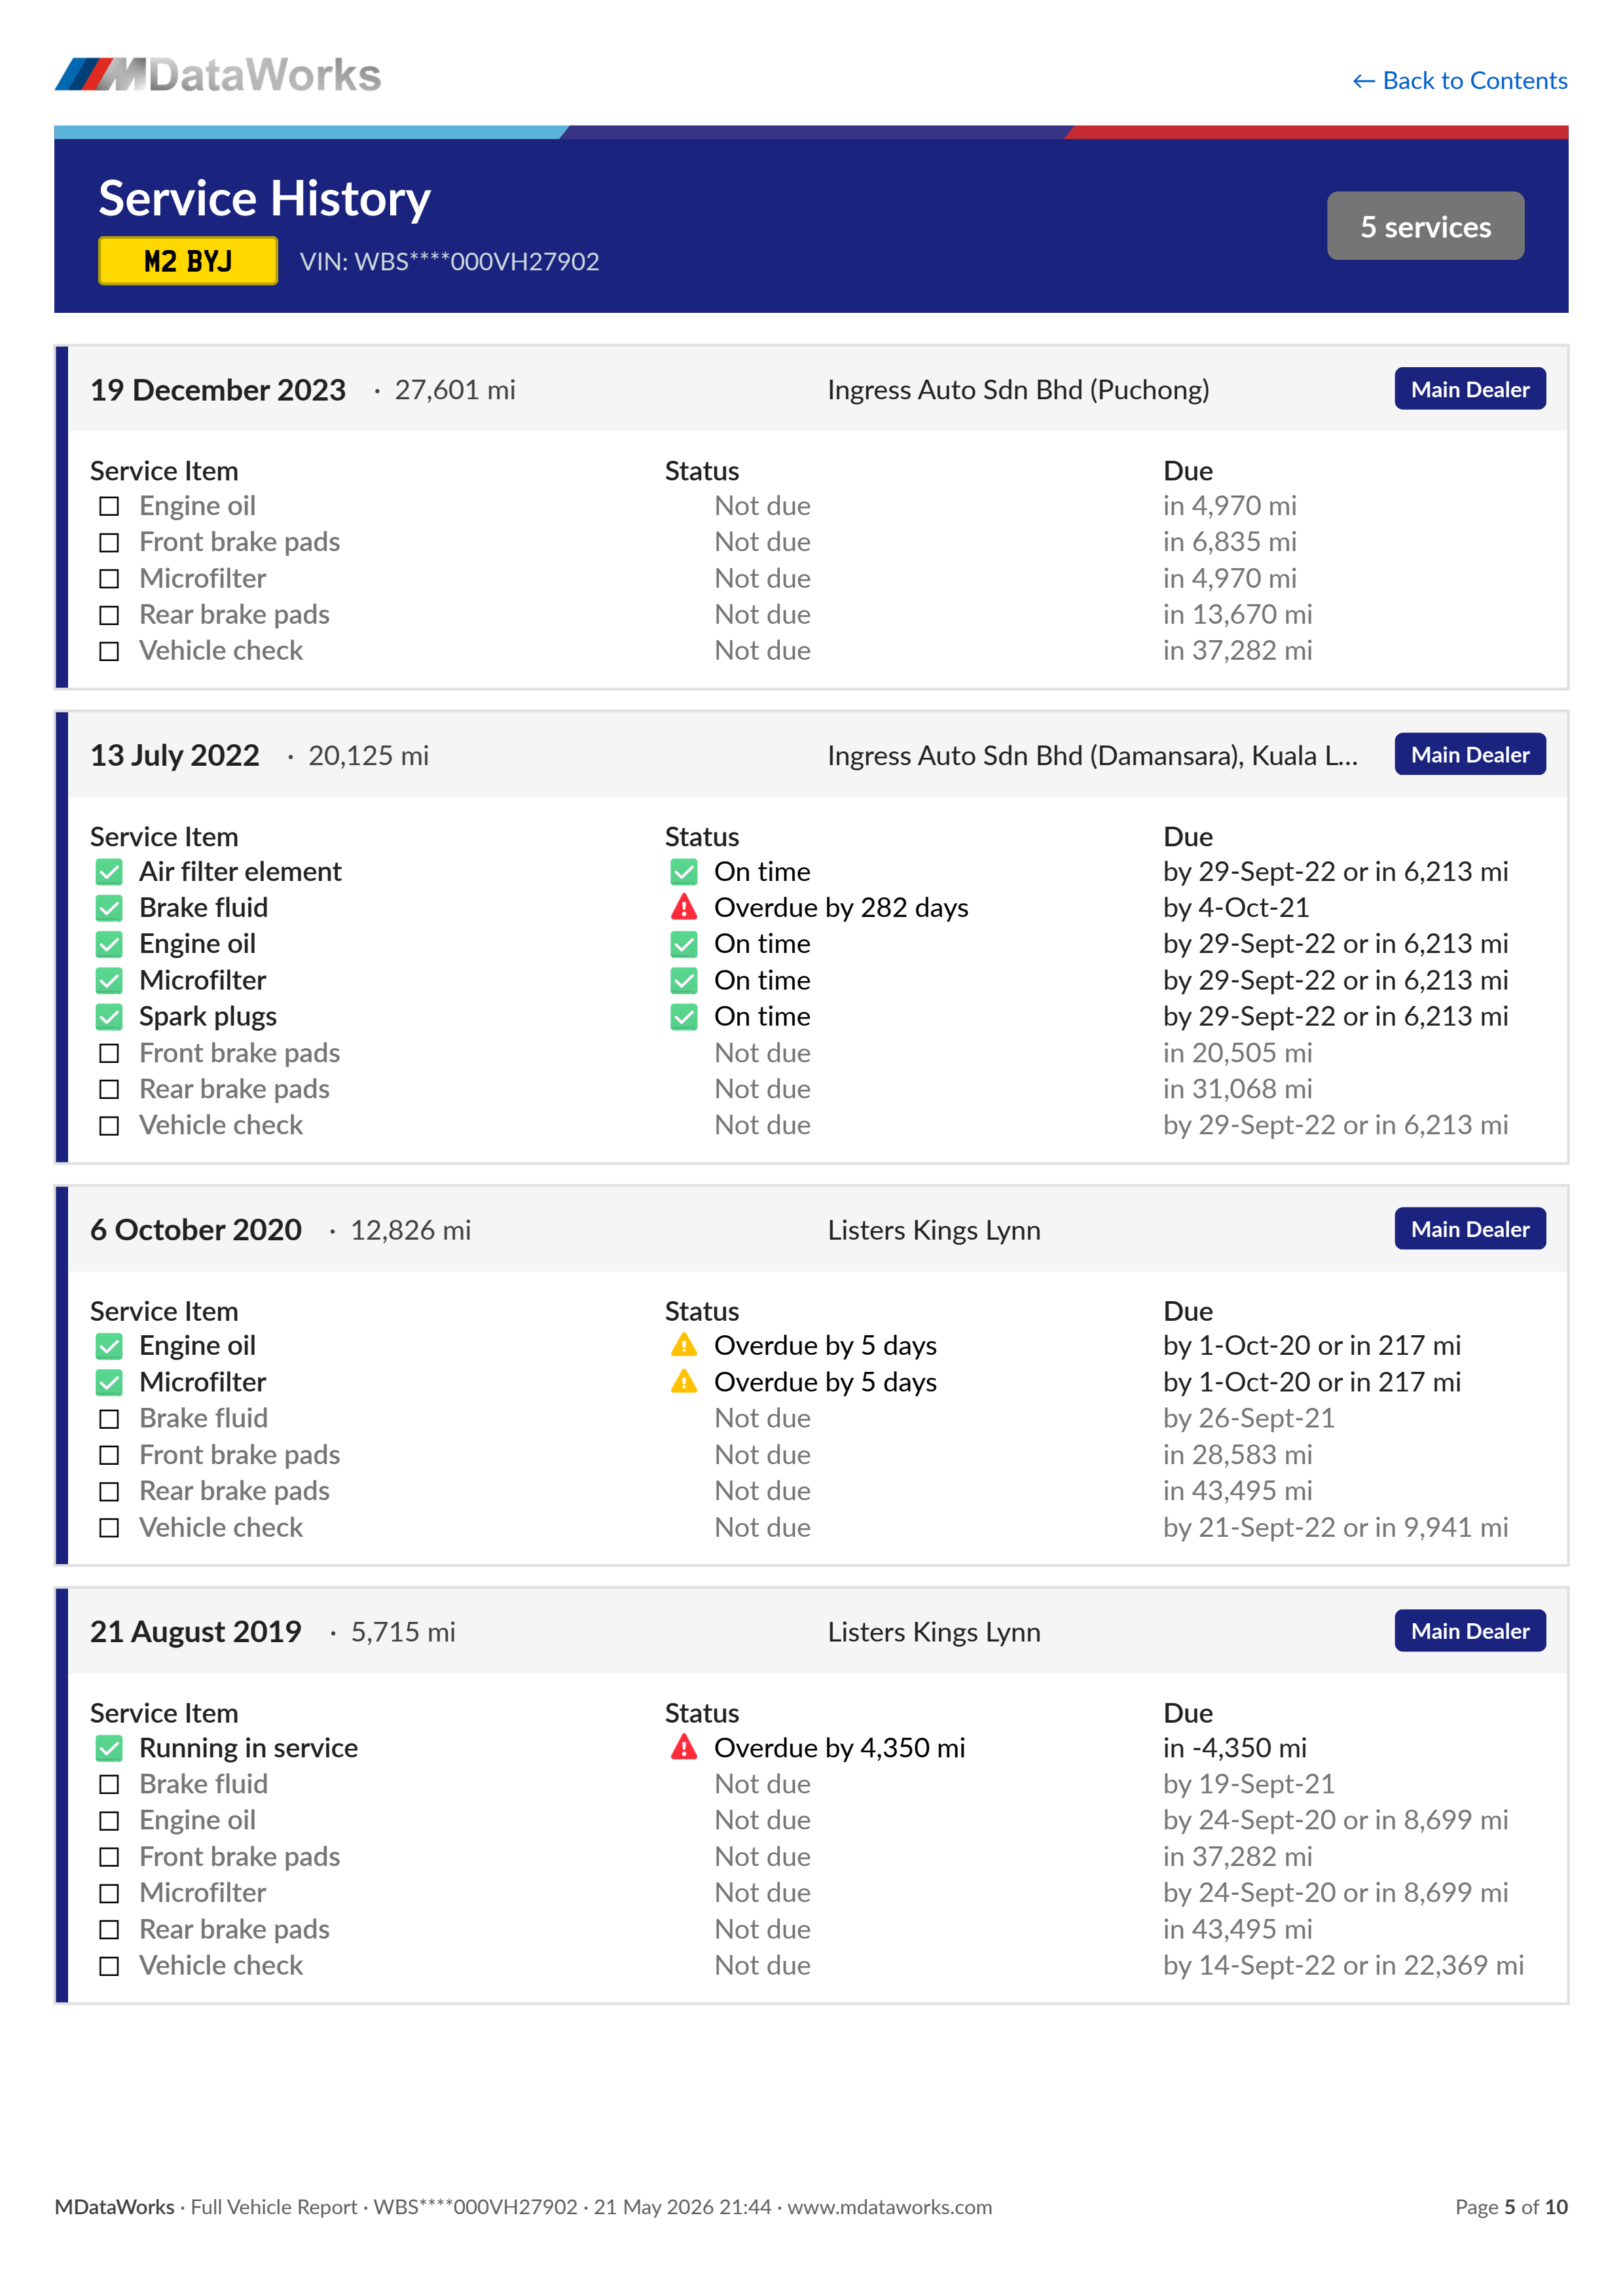
Task: Toggle Rear brake pads checkbox in December 2023 service
Action: click(x=109, y=615)
